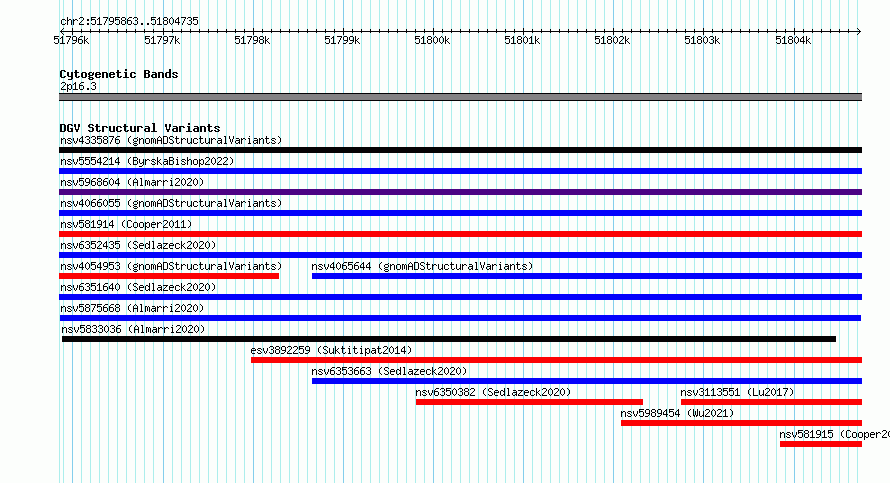Click the 51802k ruler mark
The height and width of the screenshot is (483, 890).
point(612,40)
